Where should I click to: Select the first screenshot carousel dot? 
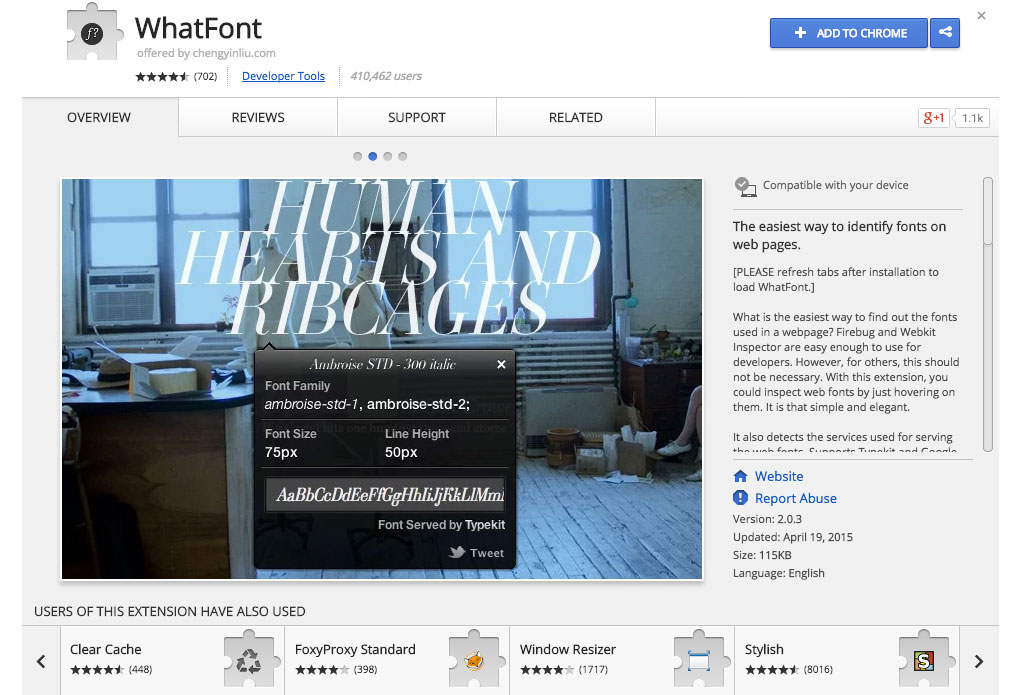point(357,156)
